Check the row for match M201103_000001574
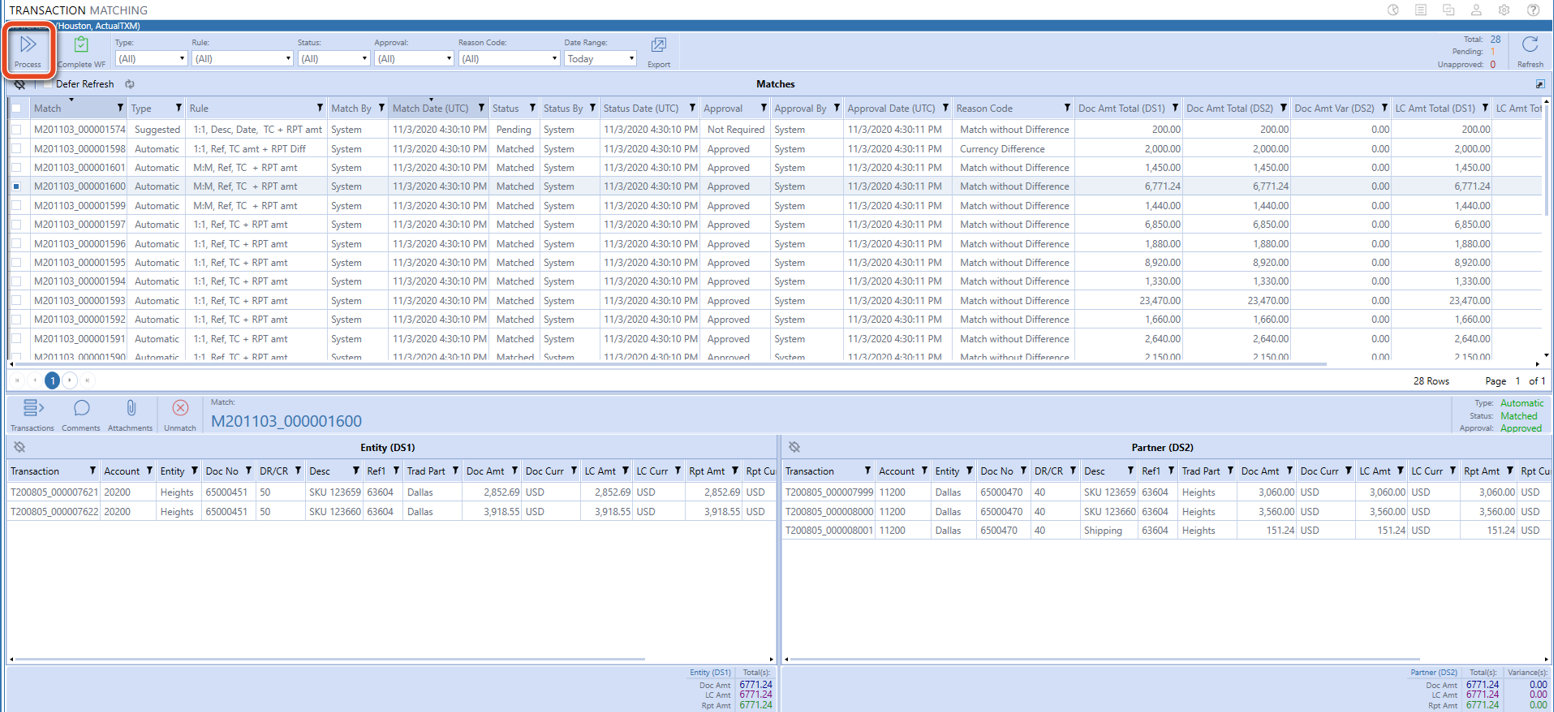The width and height of the screenshot is (1554, 712). click(x=16, y=130)
